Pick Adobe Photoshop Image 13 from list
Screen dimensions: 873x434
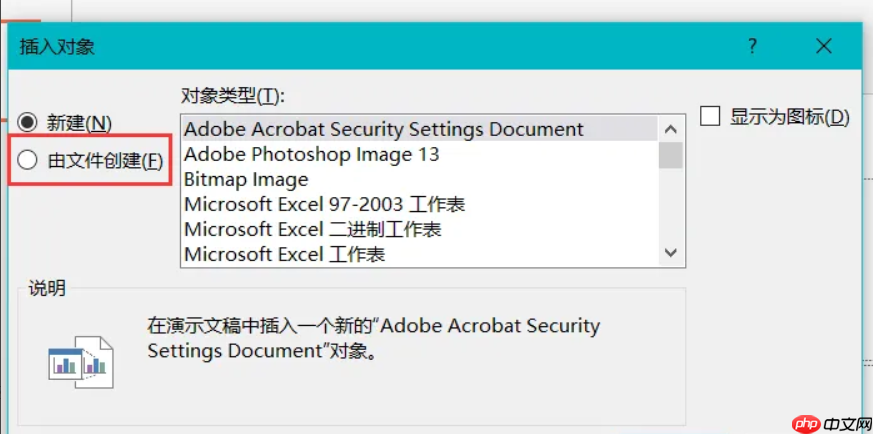pyautogui.click(x=312, y=154)
